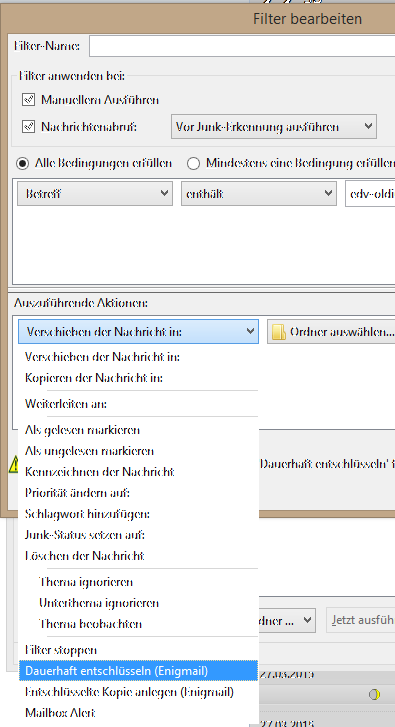Image resolution: width=395 pixels, height=727 pixels.
Task: Choose Kennzeichnen der Nachricht
Action: coord(139,472)
